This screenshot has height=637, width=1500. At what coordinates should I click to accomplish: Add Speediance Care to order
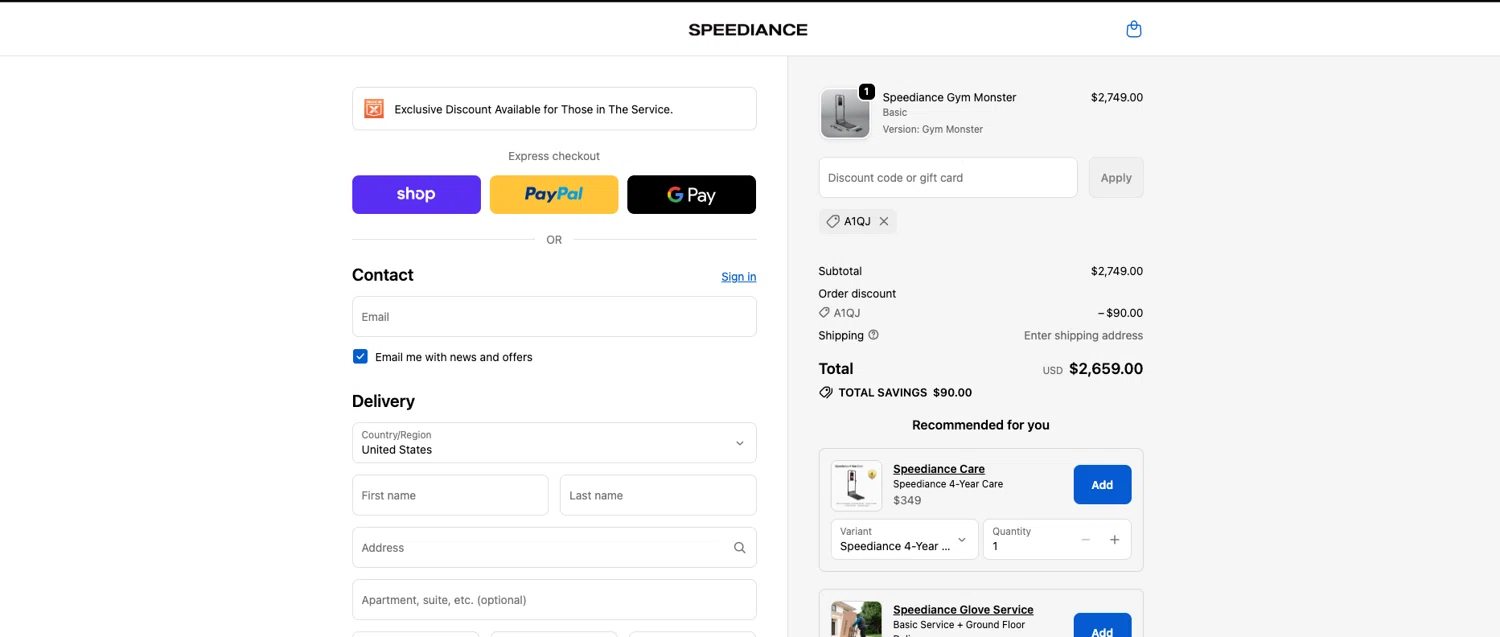[x=1102, y=484]
